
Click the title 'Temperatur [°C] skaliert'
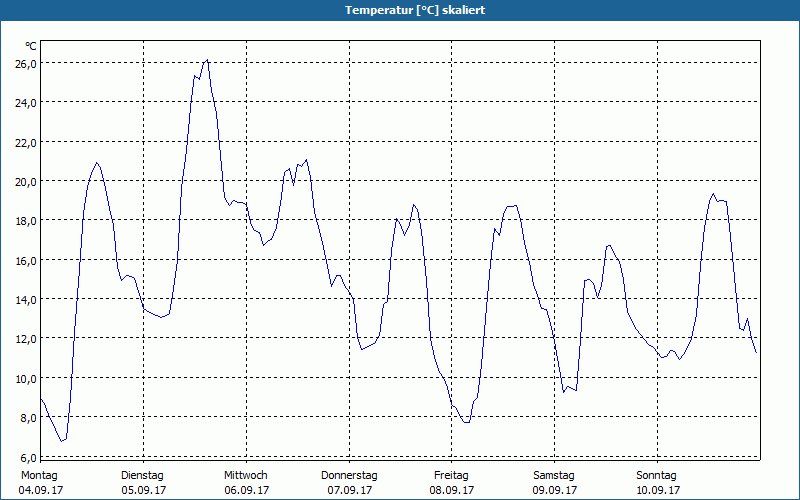tap(415, 10)
